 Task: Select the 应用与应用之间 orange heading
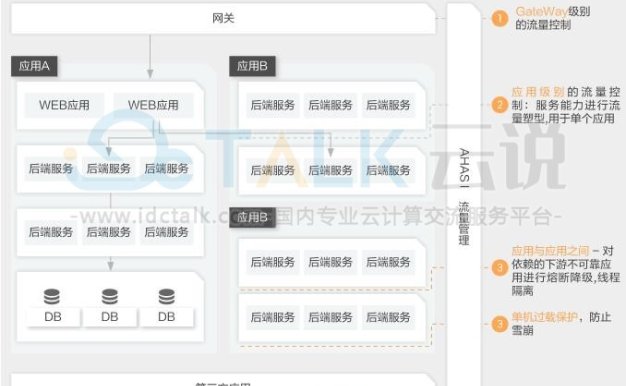550,251
